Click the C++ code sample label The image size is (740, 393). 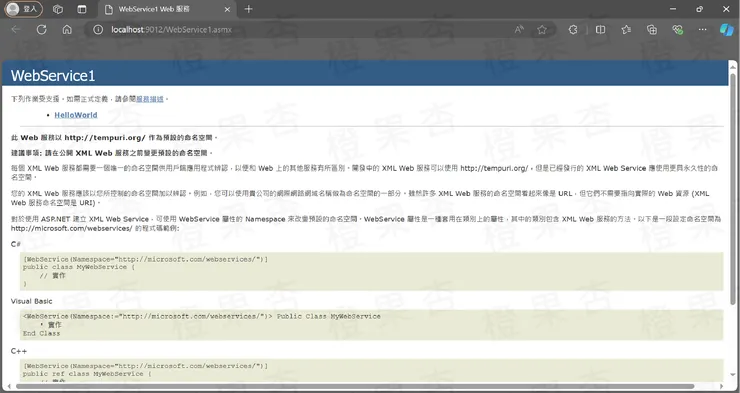[x=19, y=351]
